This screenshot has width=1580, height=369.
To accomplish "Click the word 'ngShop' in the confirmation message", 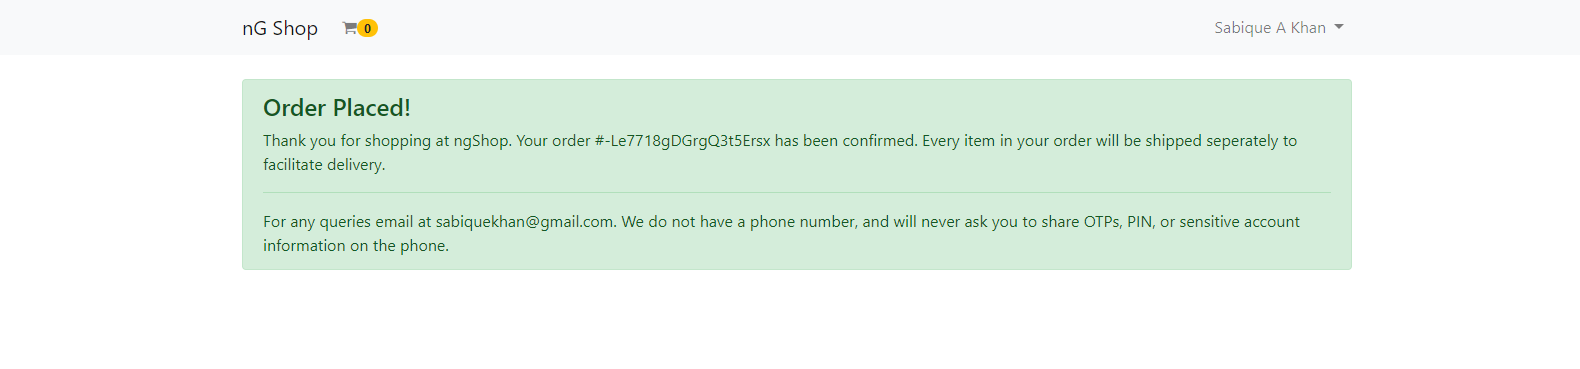I will point(482,141).
